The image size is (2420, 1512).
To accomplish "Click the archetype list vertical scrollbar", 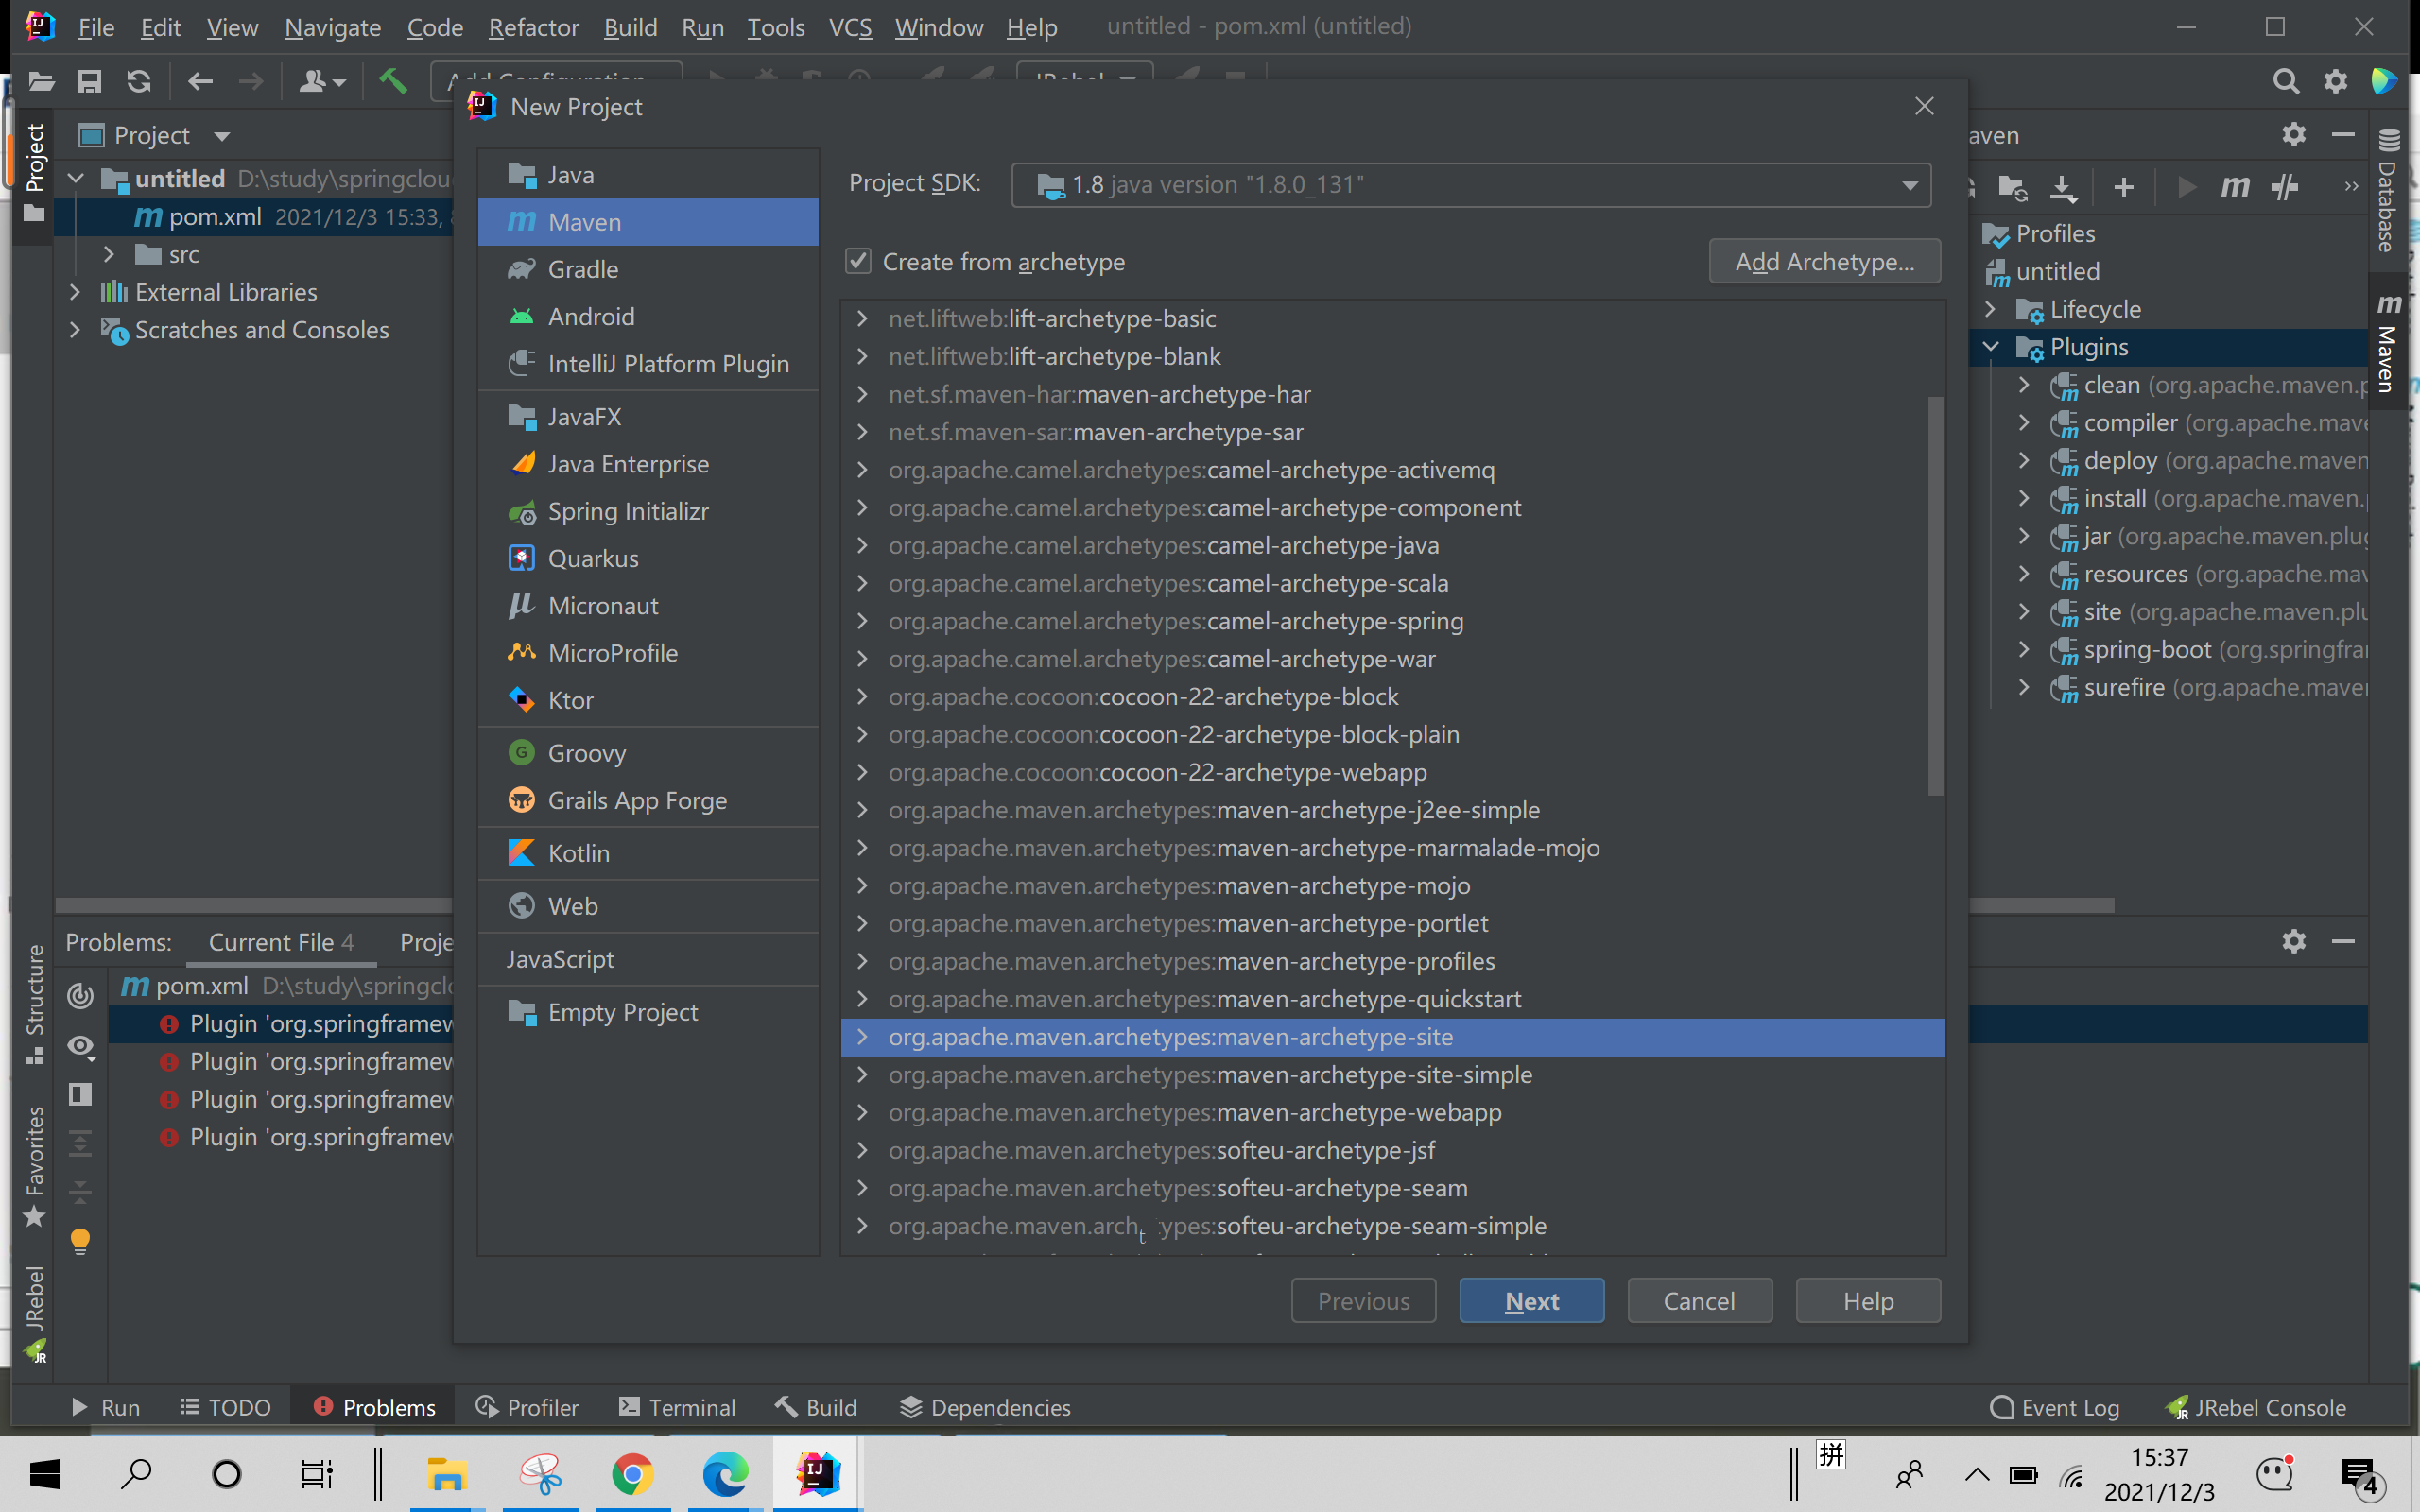I will pos(1935,596).
